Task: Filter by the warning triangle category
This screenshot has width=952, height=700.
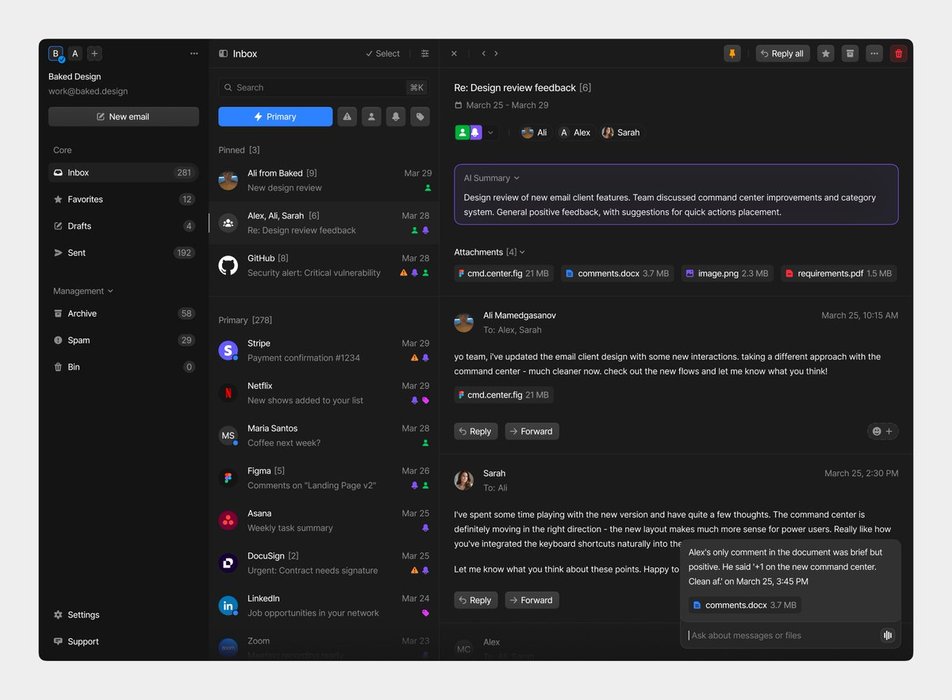Action: click(347, 117)
